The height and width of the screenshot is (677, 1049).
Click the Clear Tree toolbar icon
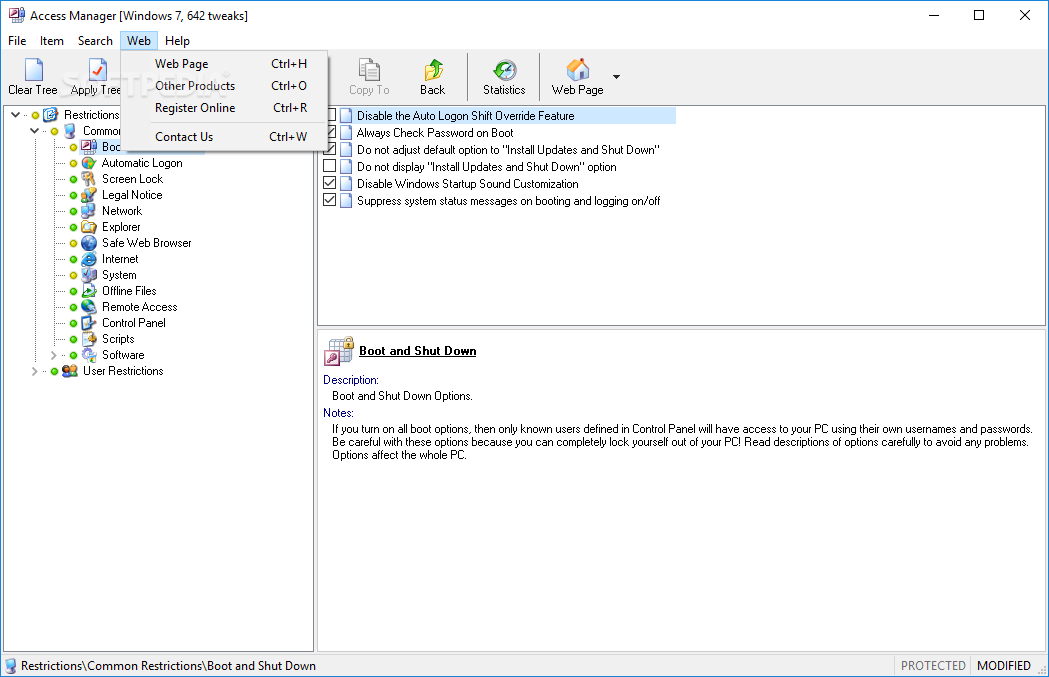[x=33, y=70]
